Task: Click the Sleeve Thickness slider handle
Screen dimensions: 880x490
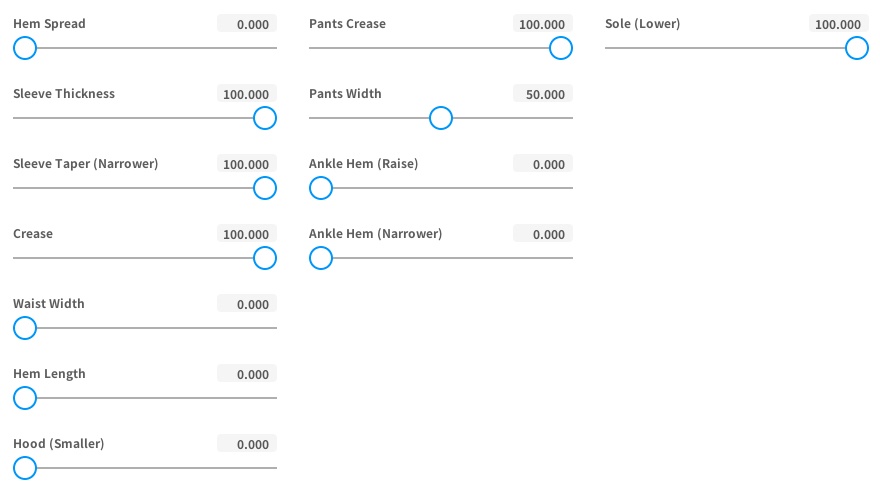Action: tap(265, 118)
